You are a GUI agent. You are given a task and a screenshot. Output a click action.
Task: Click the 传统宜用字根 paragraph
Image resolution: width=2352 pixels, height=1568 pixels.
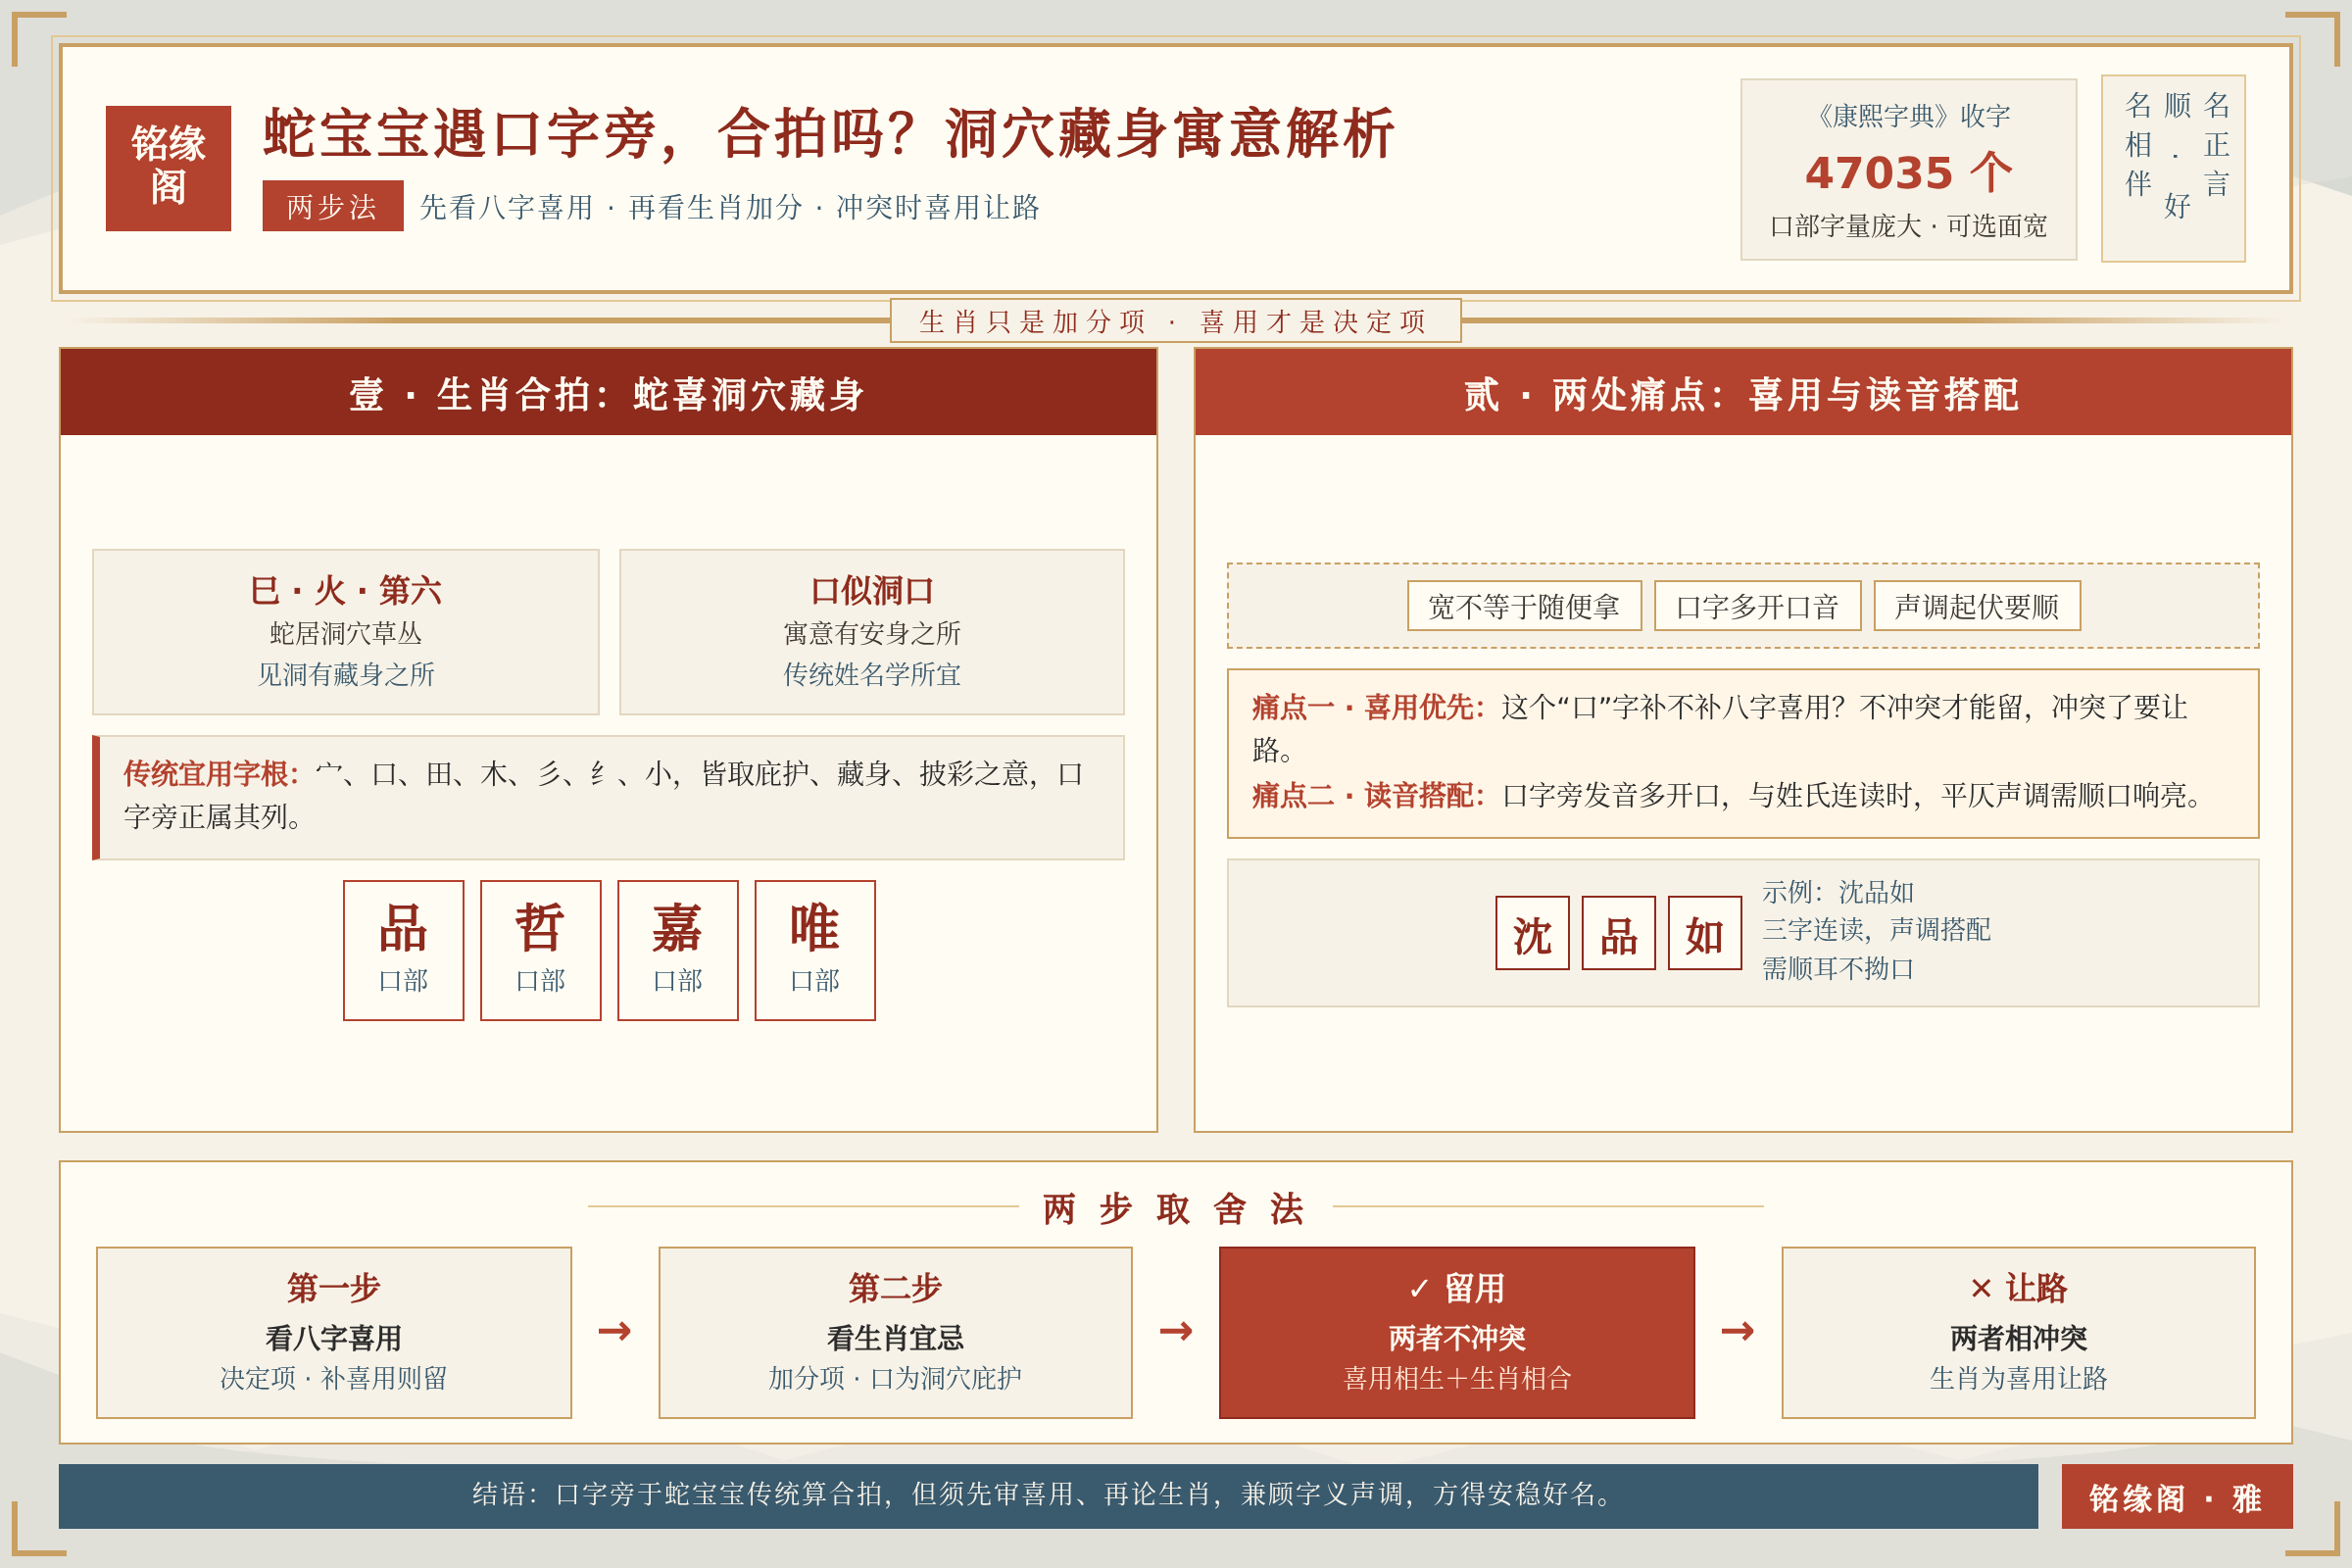point(608,798)
